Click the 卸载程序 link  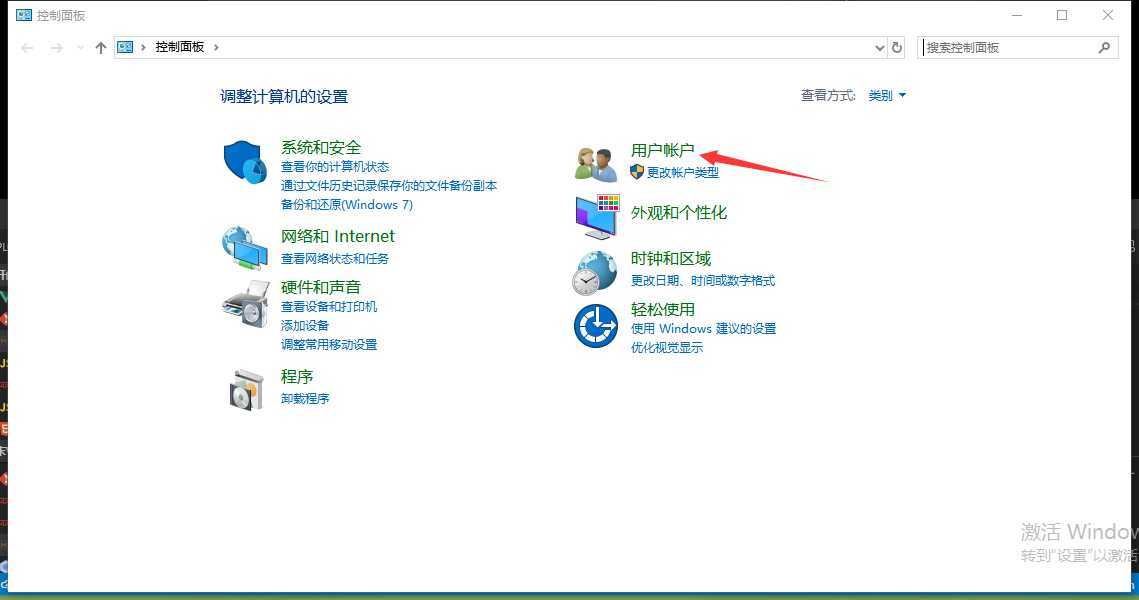[x=305, y=399]
